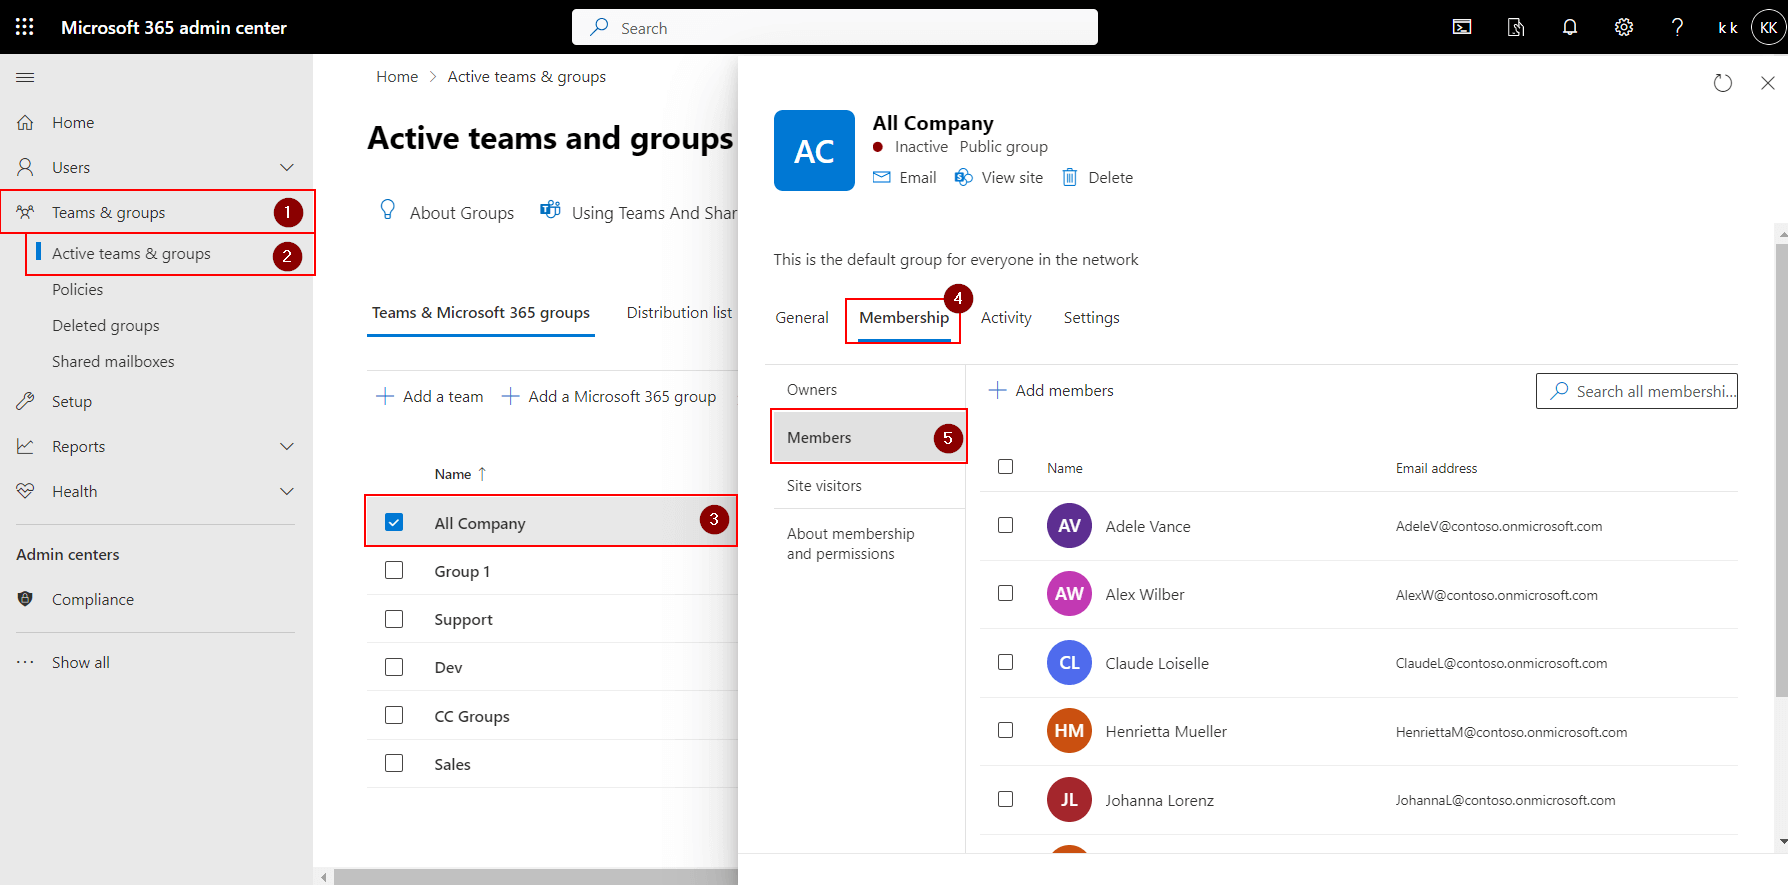
Task: Click the Reports chart icon
Action: point(26,446)
